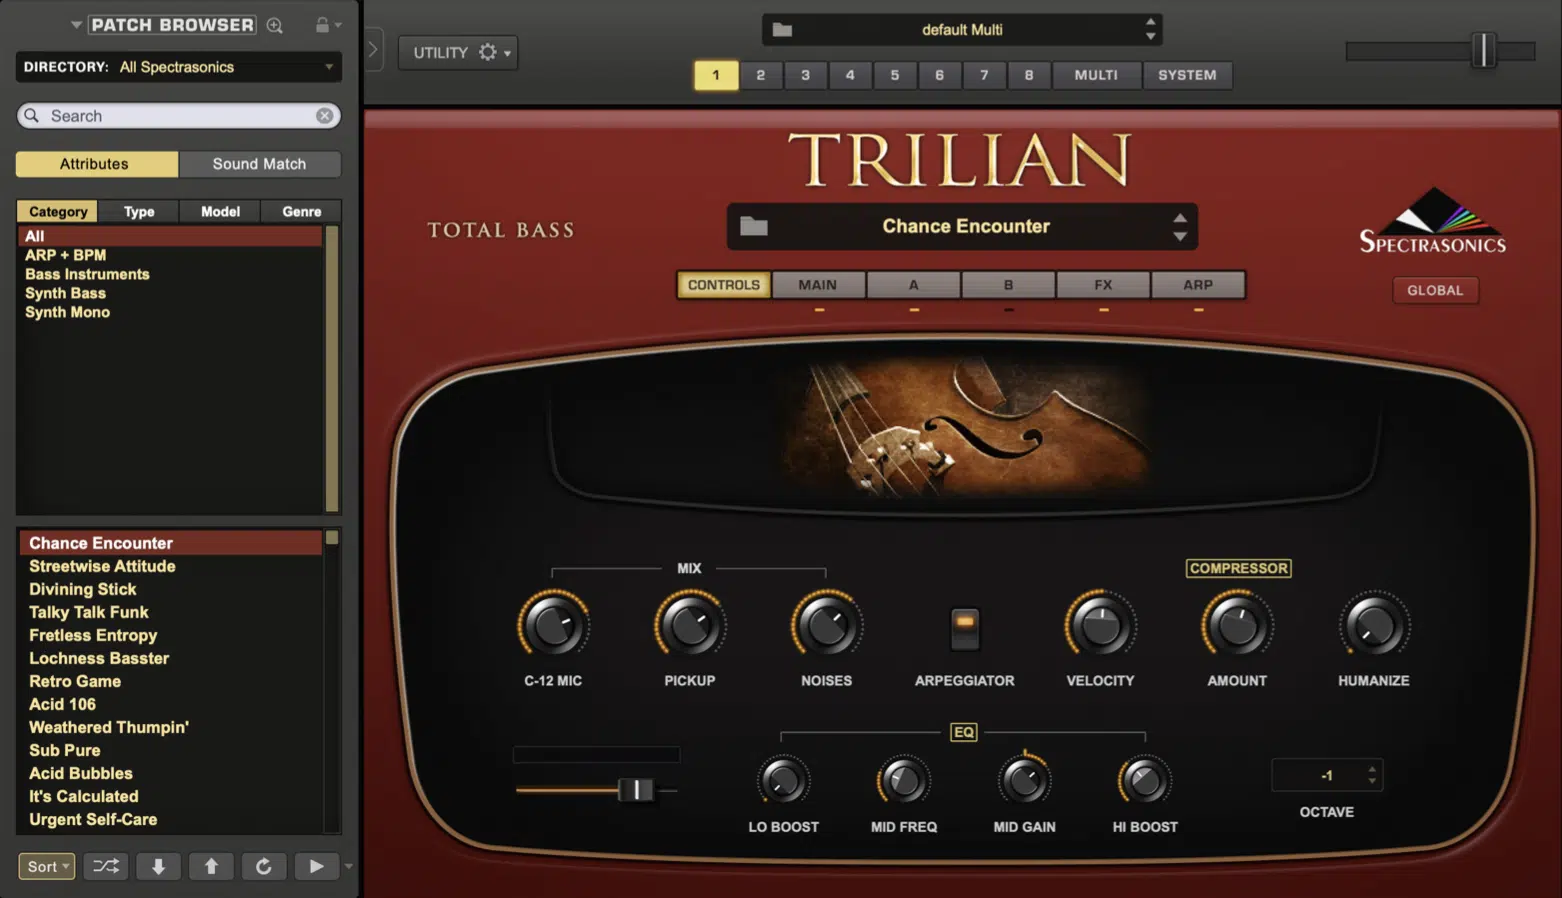Click the audition play button

[316, 866]
